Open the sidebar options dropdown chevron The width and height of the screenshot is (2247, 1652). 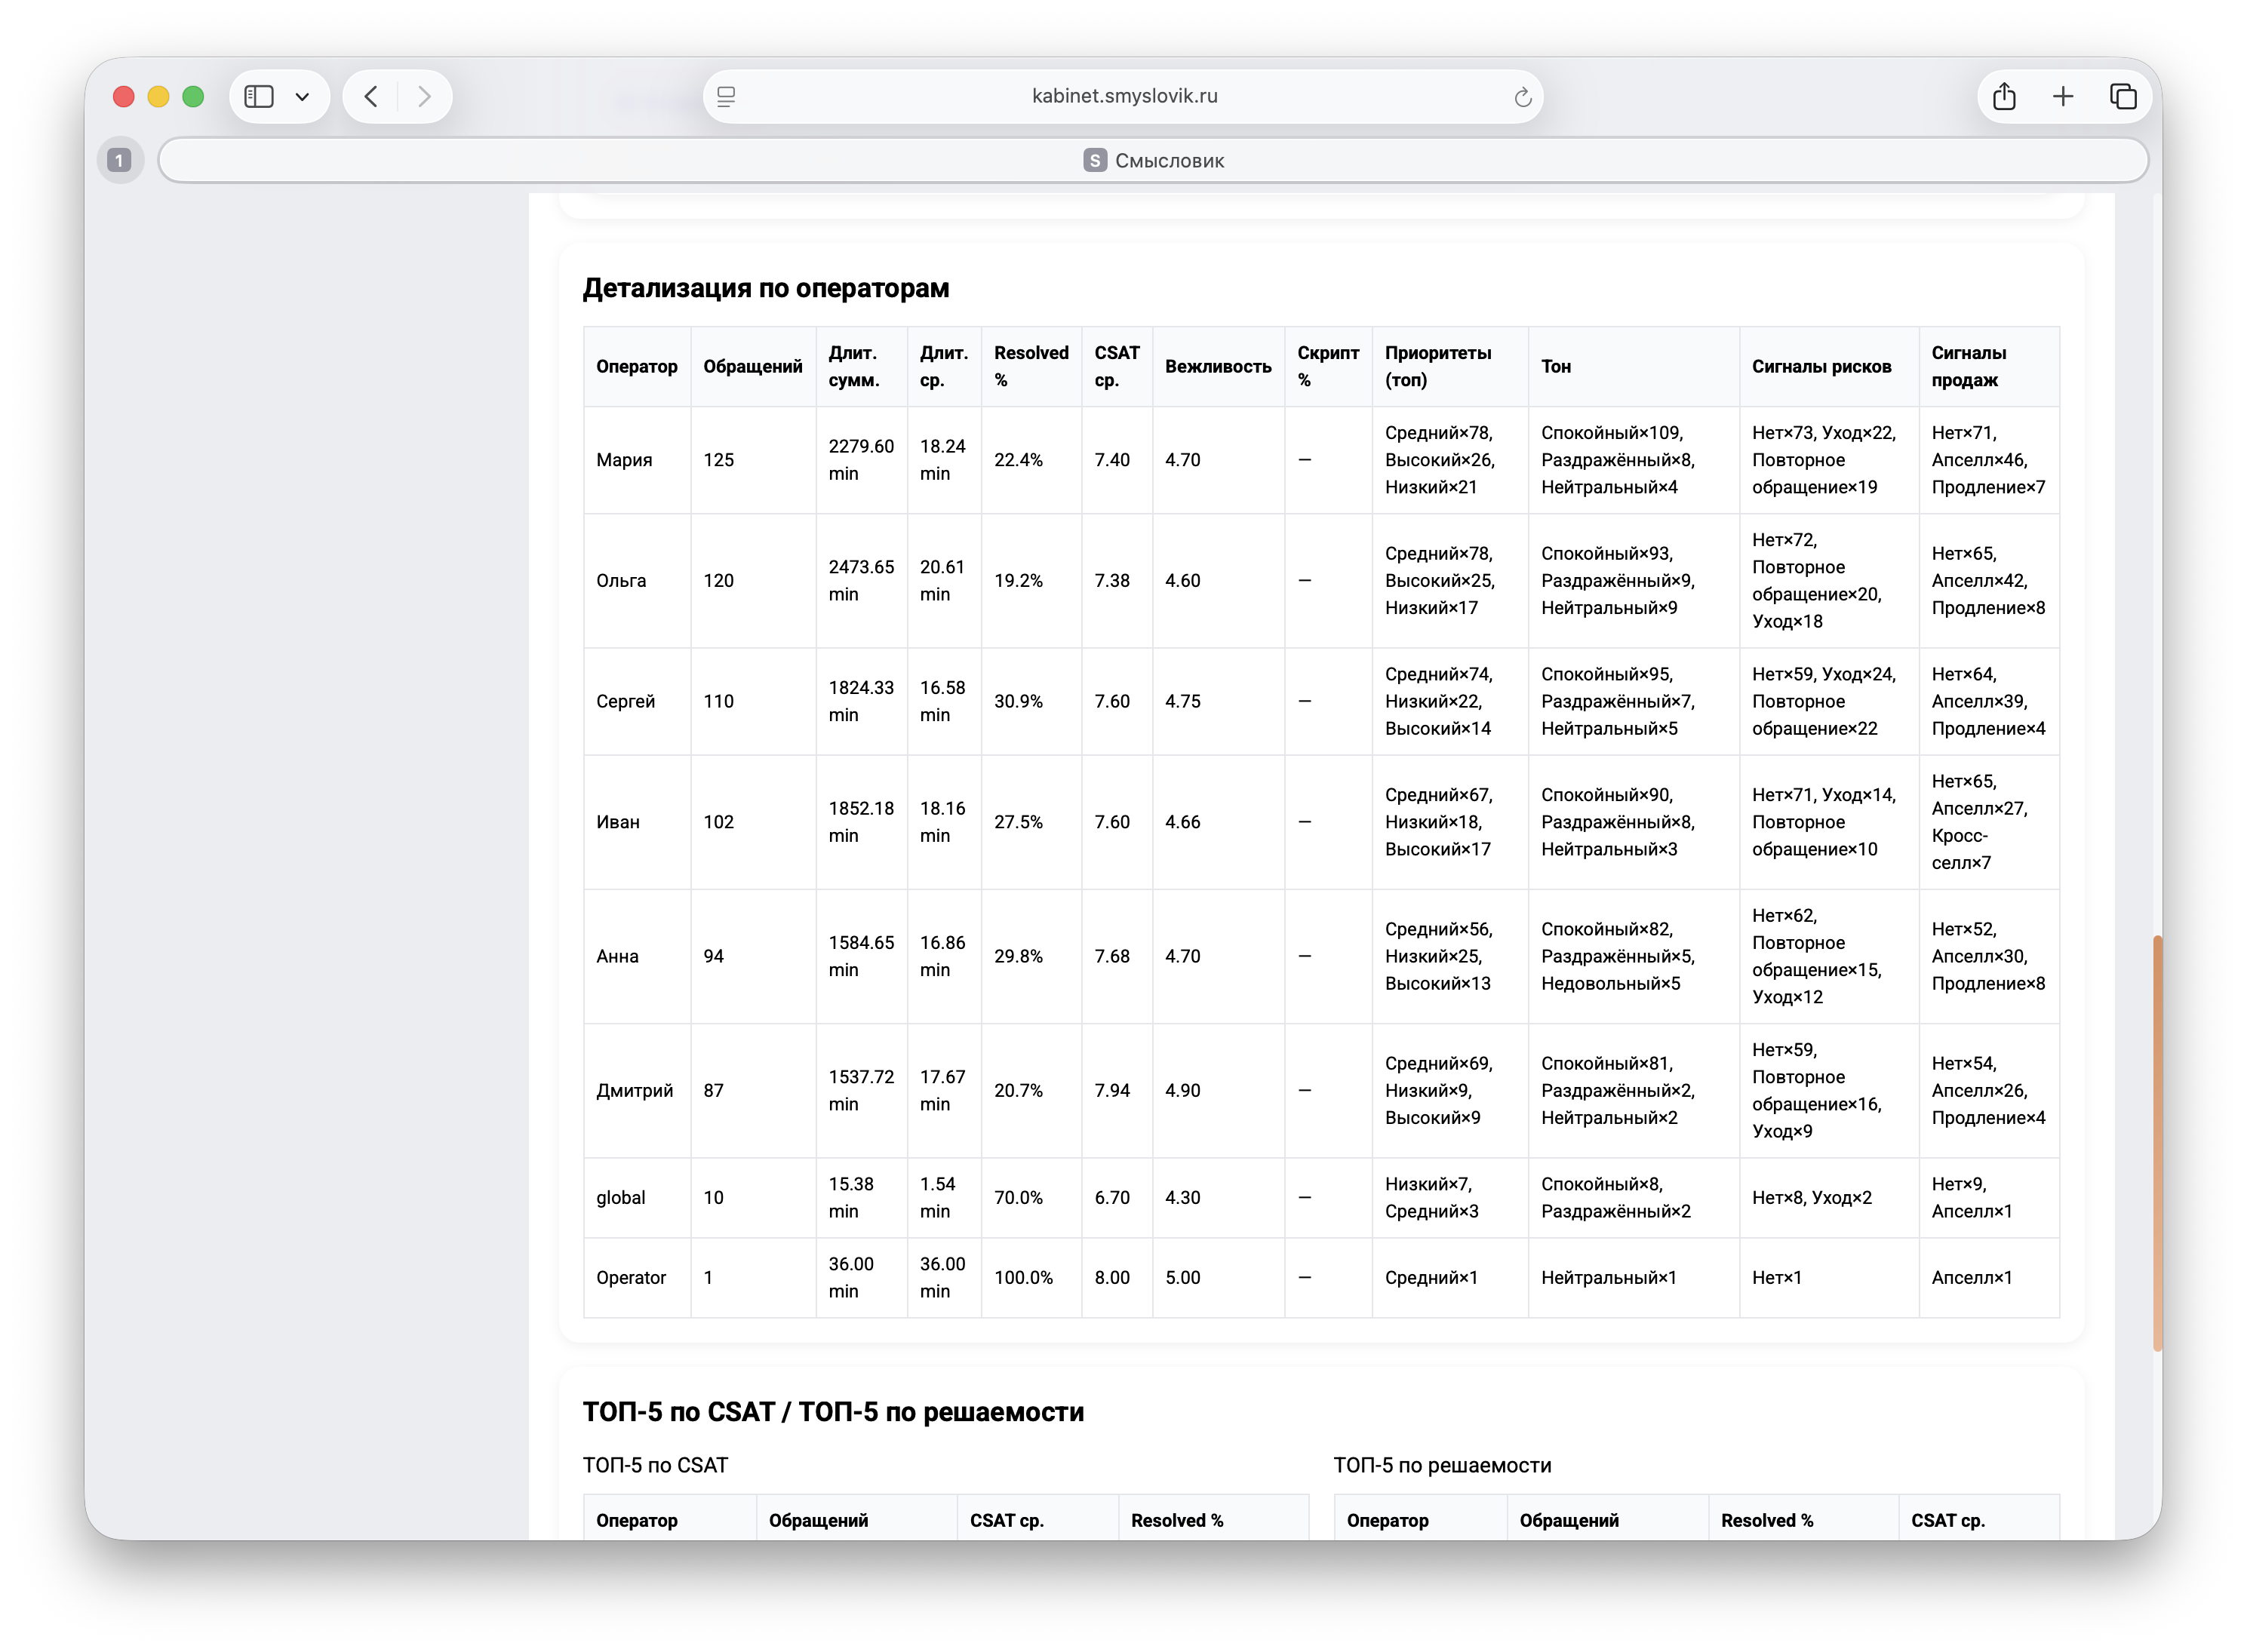pos(302,97)
